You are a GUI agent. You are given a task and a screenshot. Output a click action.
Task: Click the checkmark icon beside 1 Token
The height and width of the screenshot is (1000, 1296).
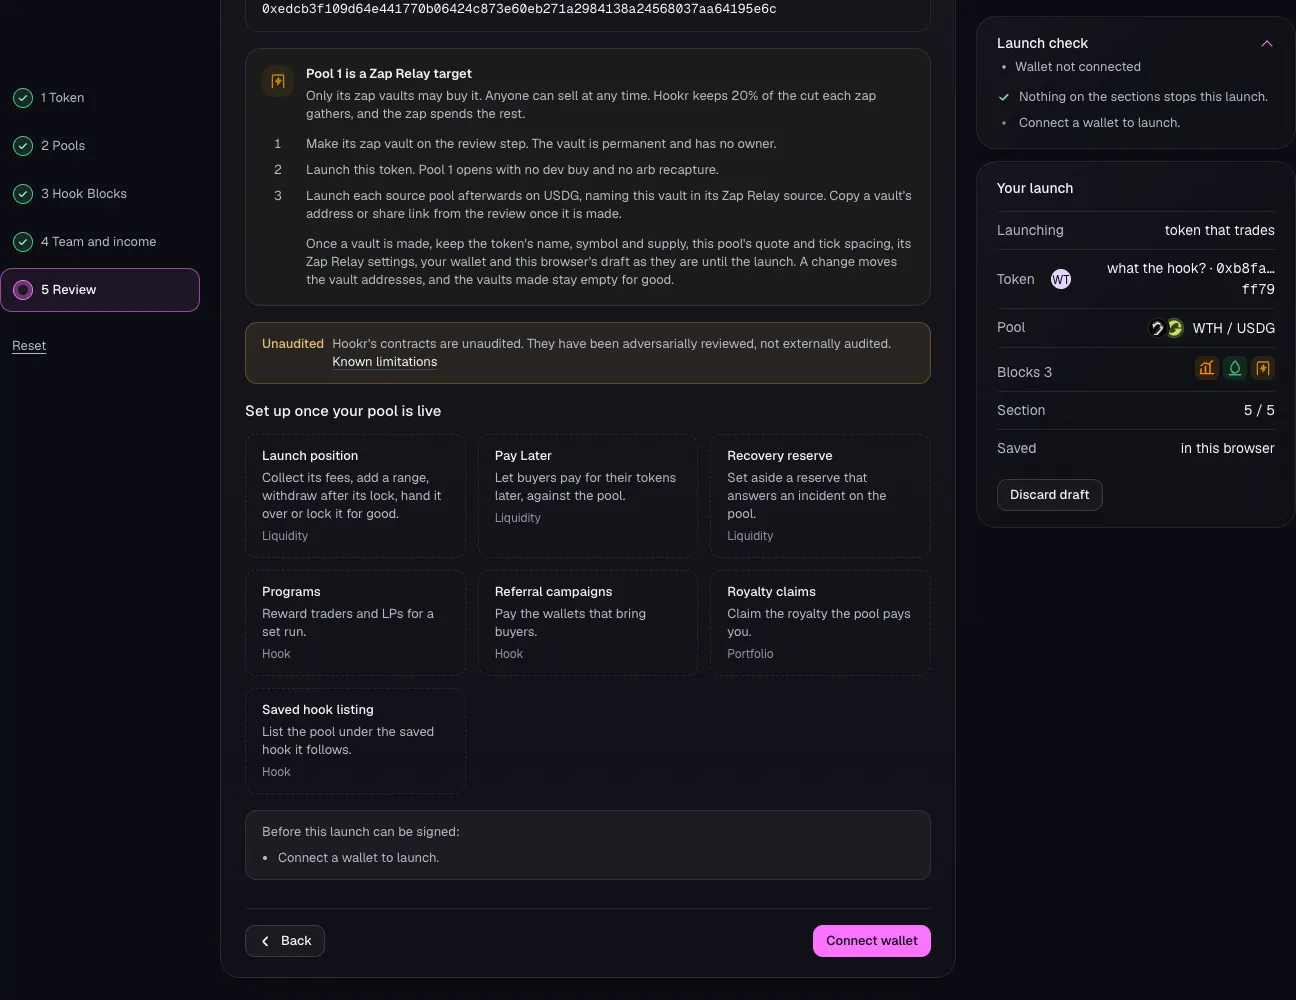click(x=23, y=98)
